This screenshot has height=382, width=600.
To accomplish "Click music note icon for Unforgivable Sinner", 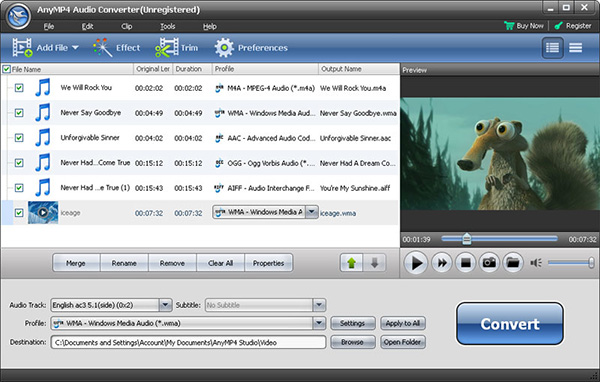I will (x=43, y=137).
